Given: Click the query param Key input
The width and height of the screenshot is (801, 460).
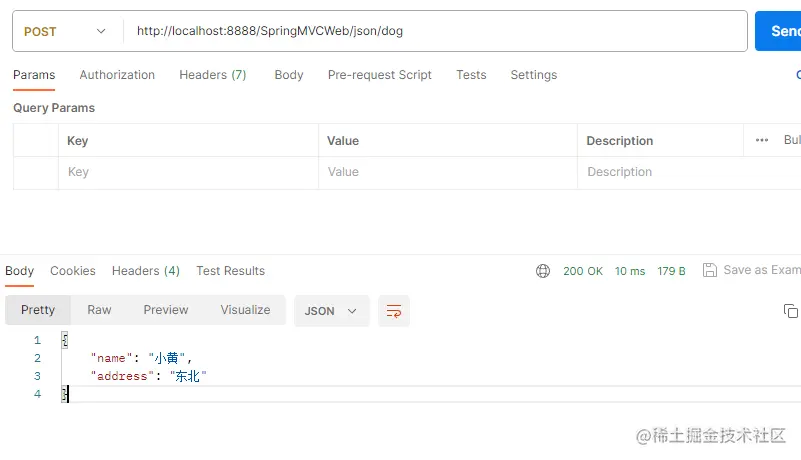Looking at the screenshot, I should 189,172.
